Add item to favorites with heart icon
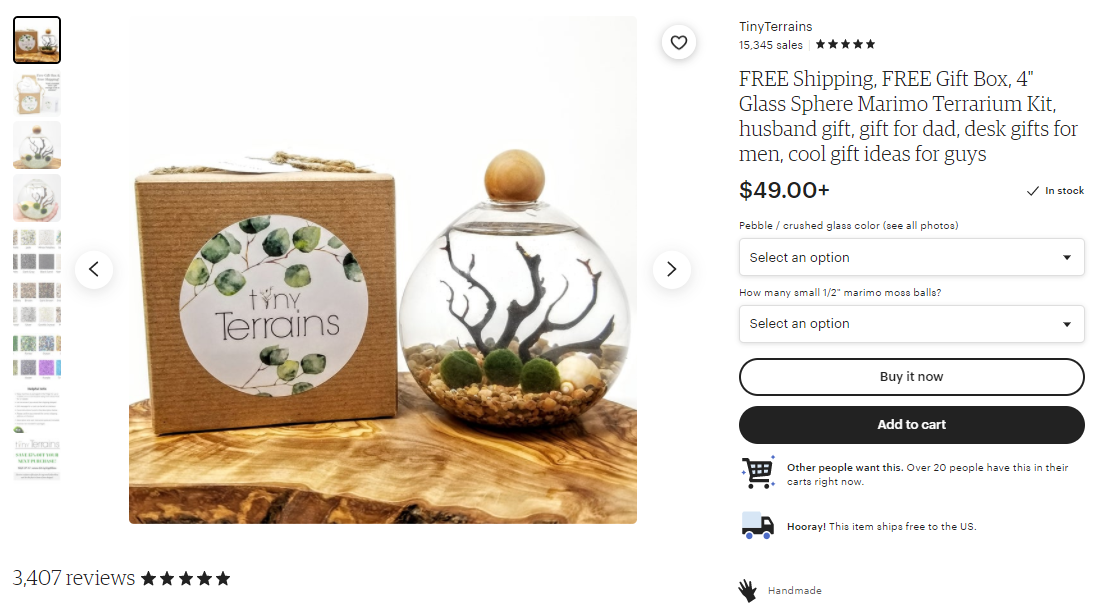This screenshot has height=604, width=1110. (678, 42)
